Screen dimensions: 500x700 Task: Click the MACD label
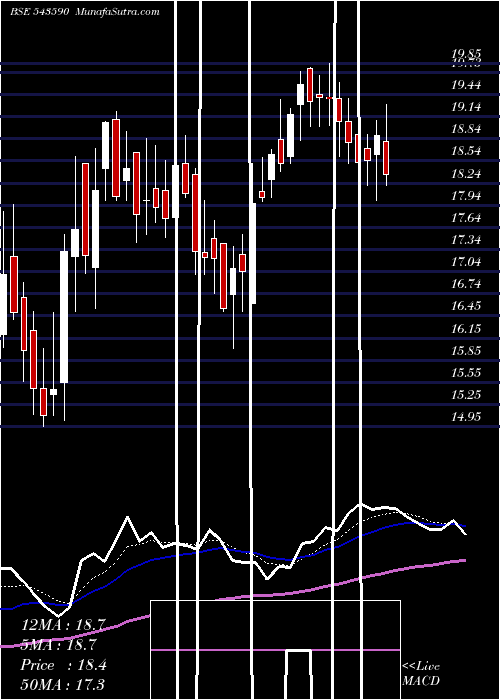[x=421, y=681]
